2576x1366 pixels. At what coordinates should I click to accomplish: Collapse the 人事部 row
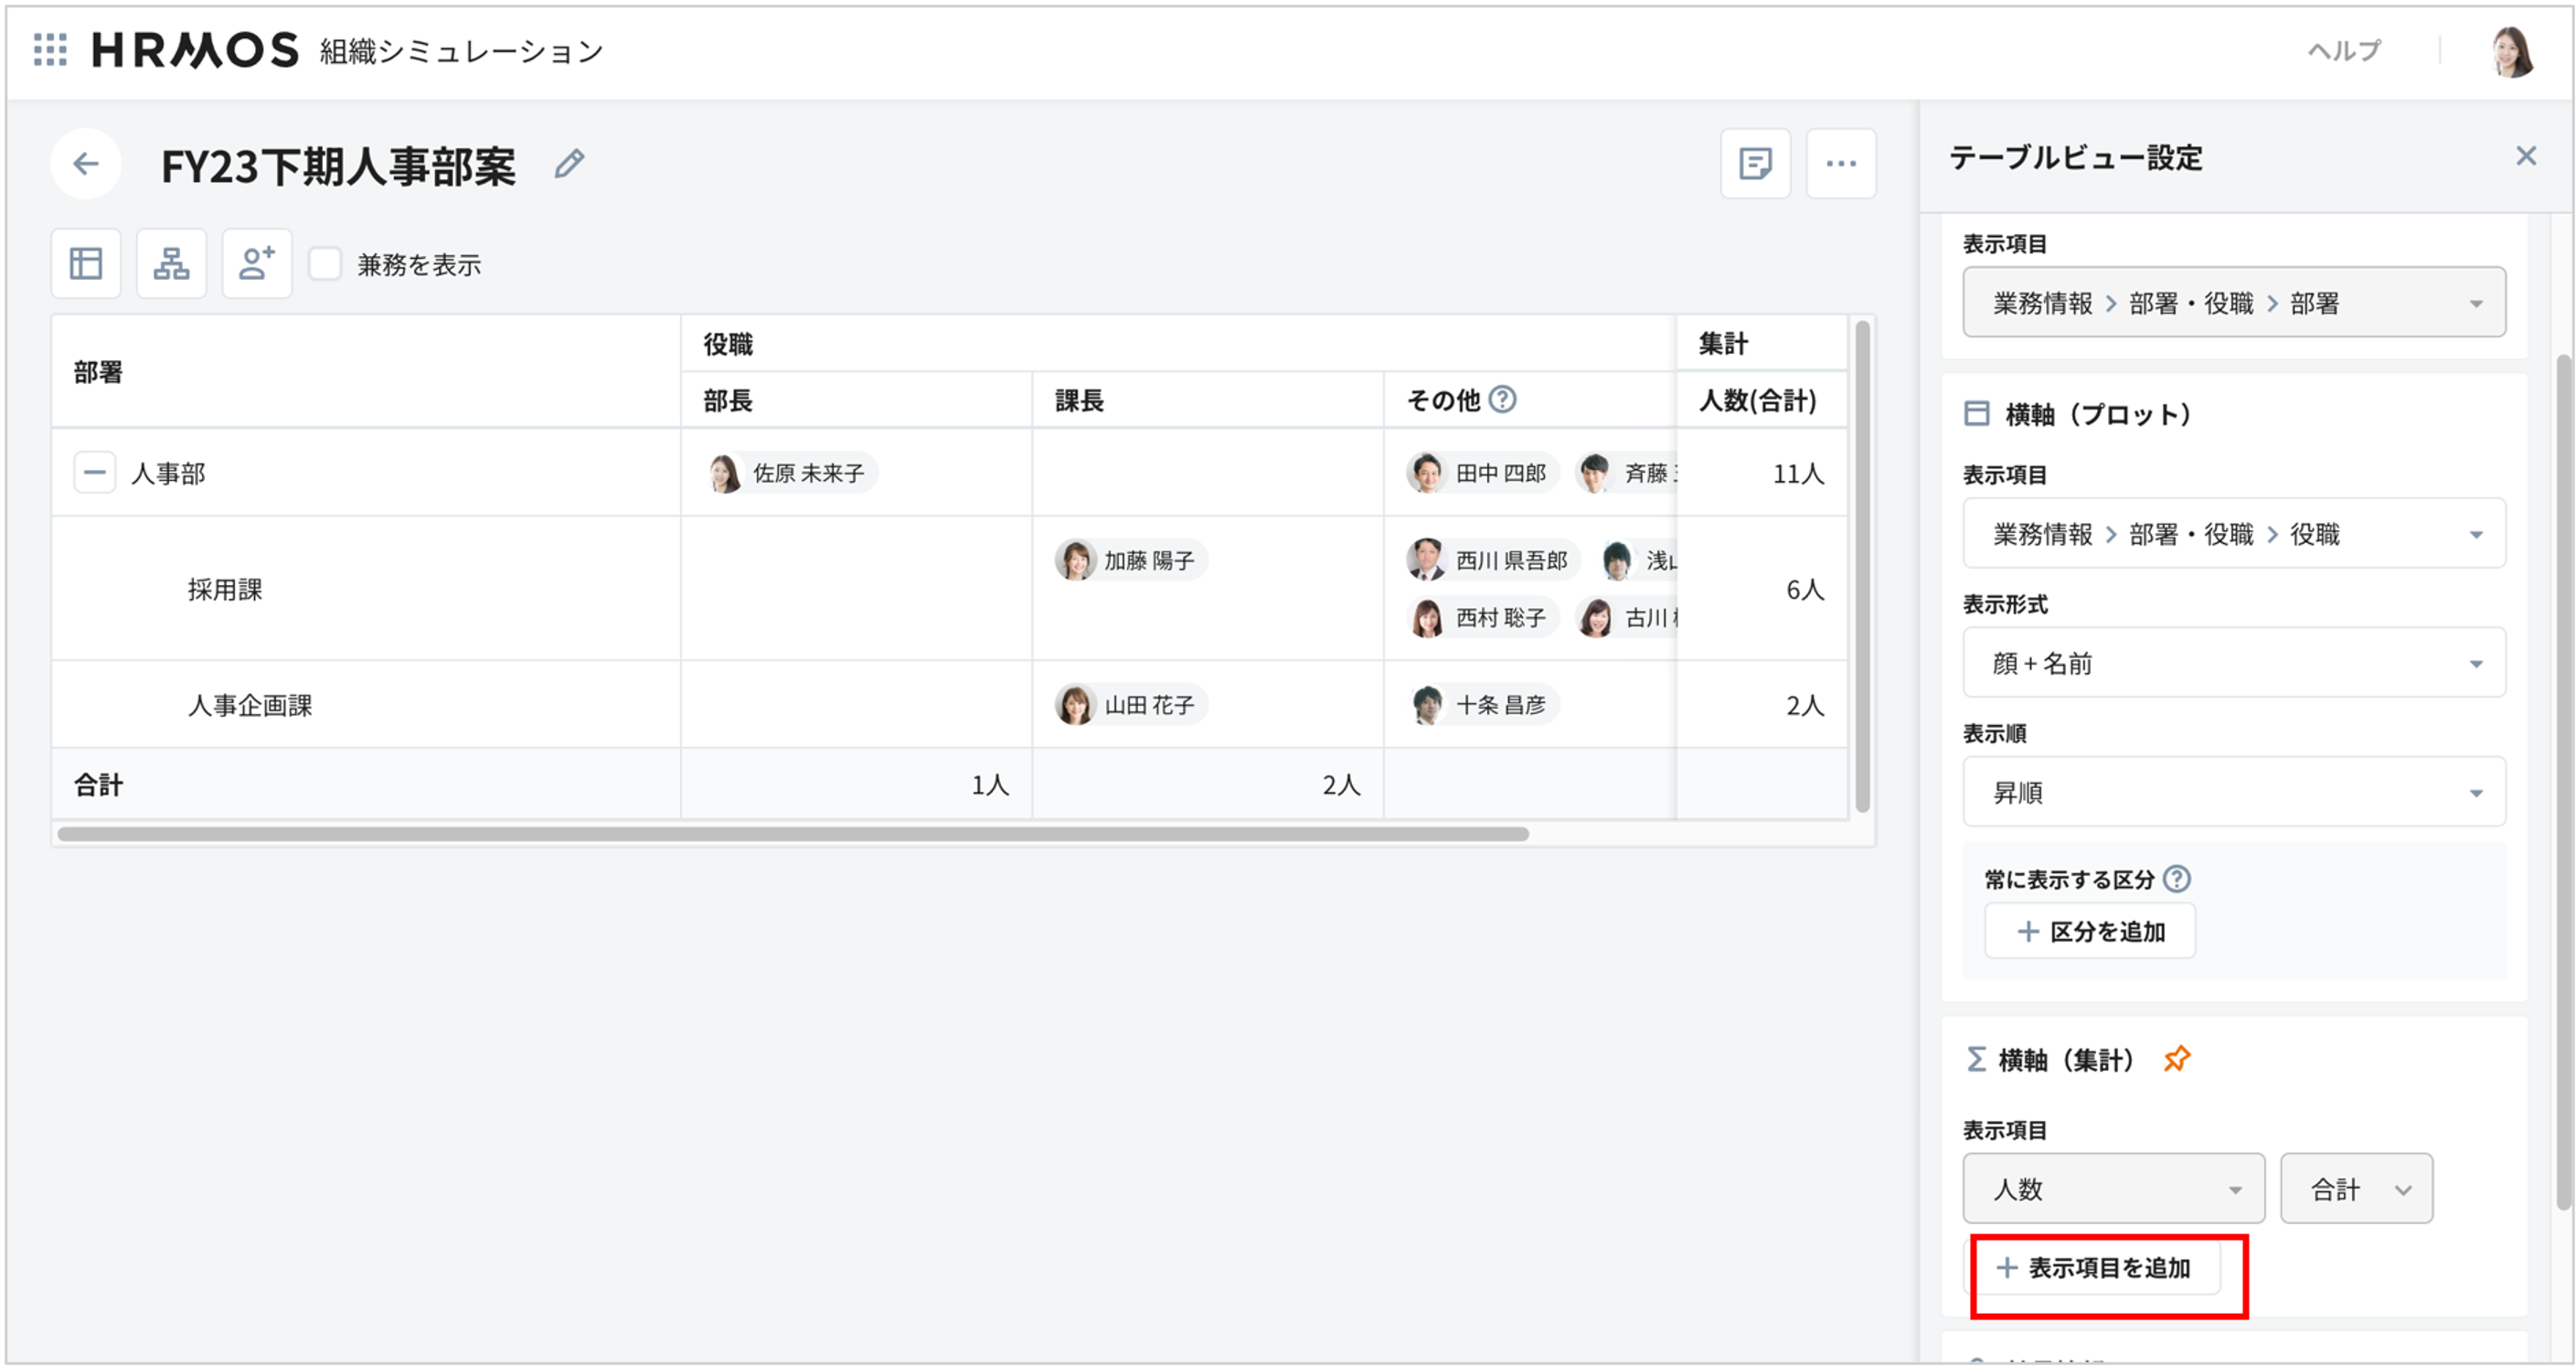(x=94, y=473)
